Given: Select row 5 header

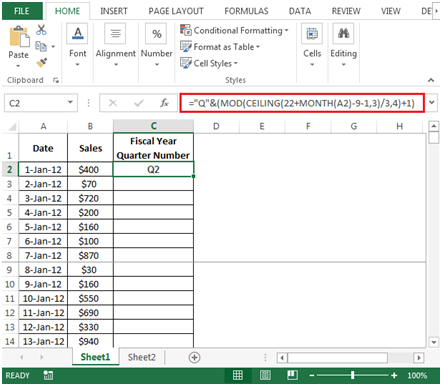Looking at the screenshot, I should [10, 213].
